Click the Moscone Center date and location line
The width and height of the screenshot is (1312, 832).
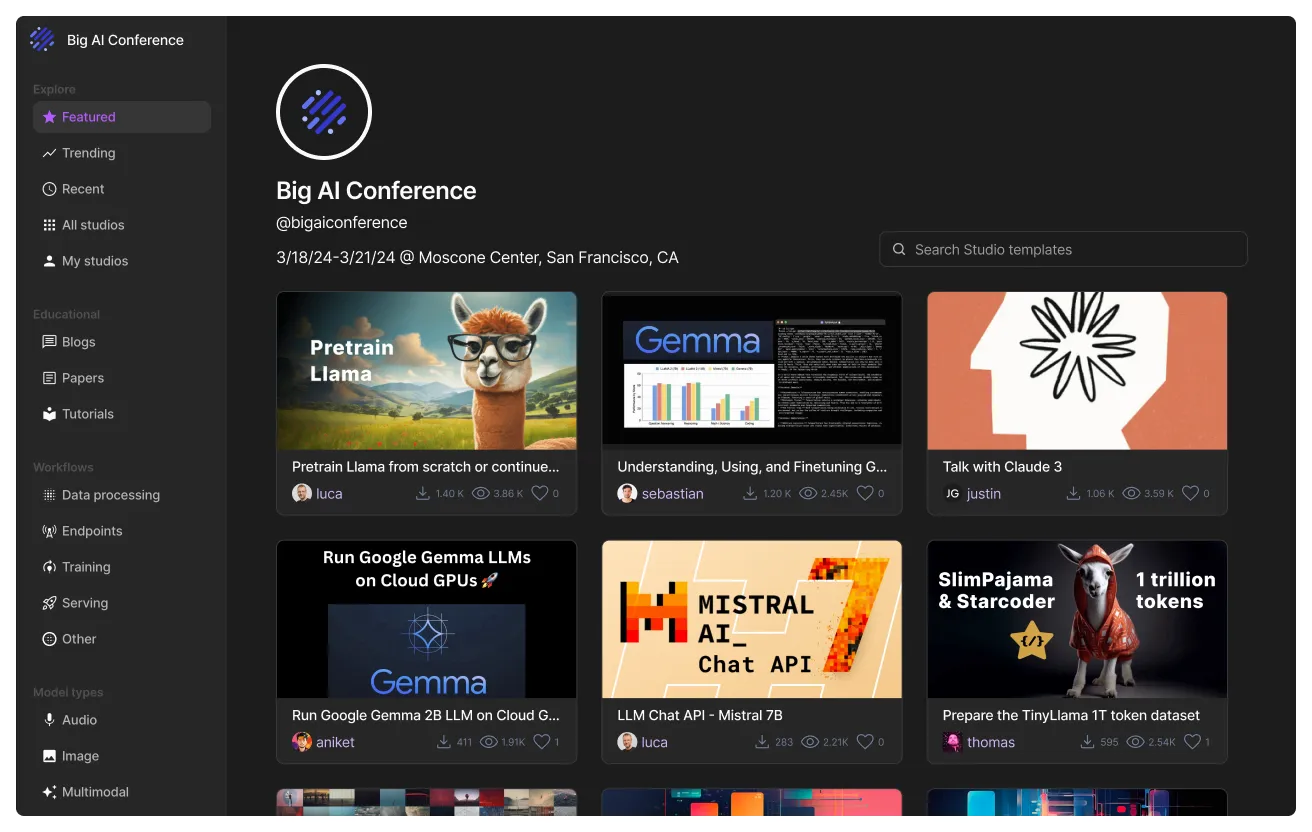pyautogui.click(x=477, y=258)
